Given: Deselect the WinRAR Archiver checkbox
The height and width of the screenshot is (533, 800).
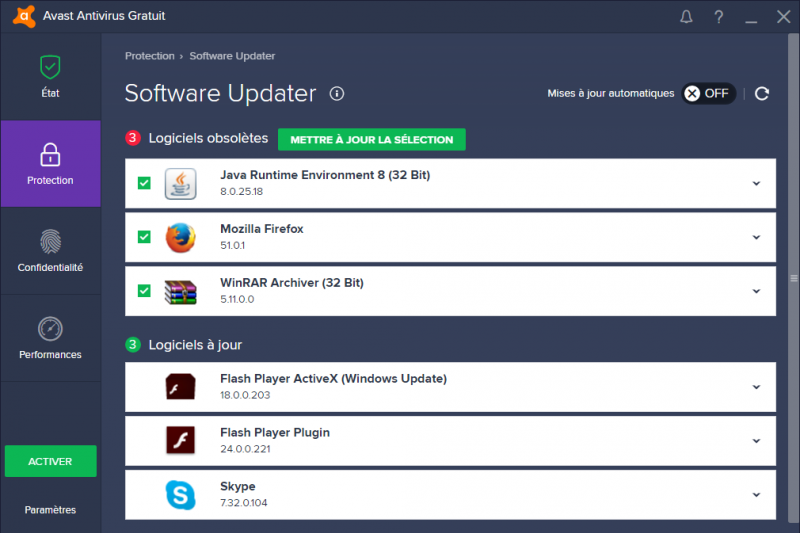Looking at the screenshot, I should coord(144,291).
